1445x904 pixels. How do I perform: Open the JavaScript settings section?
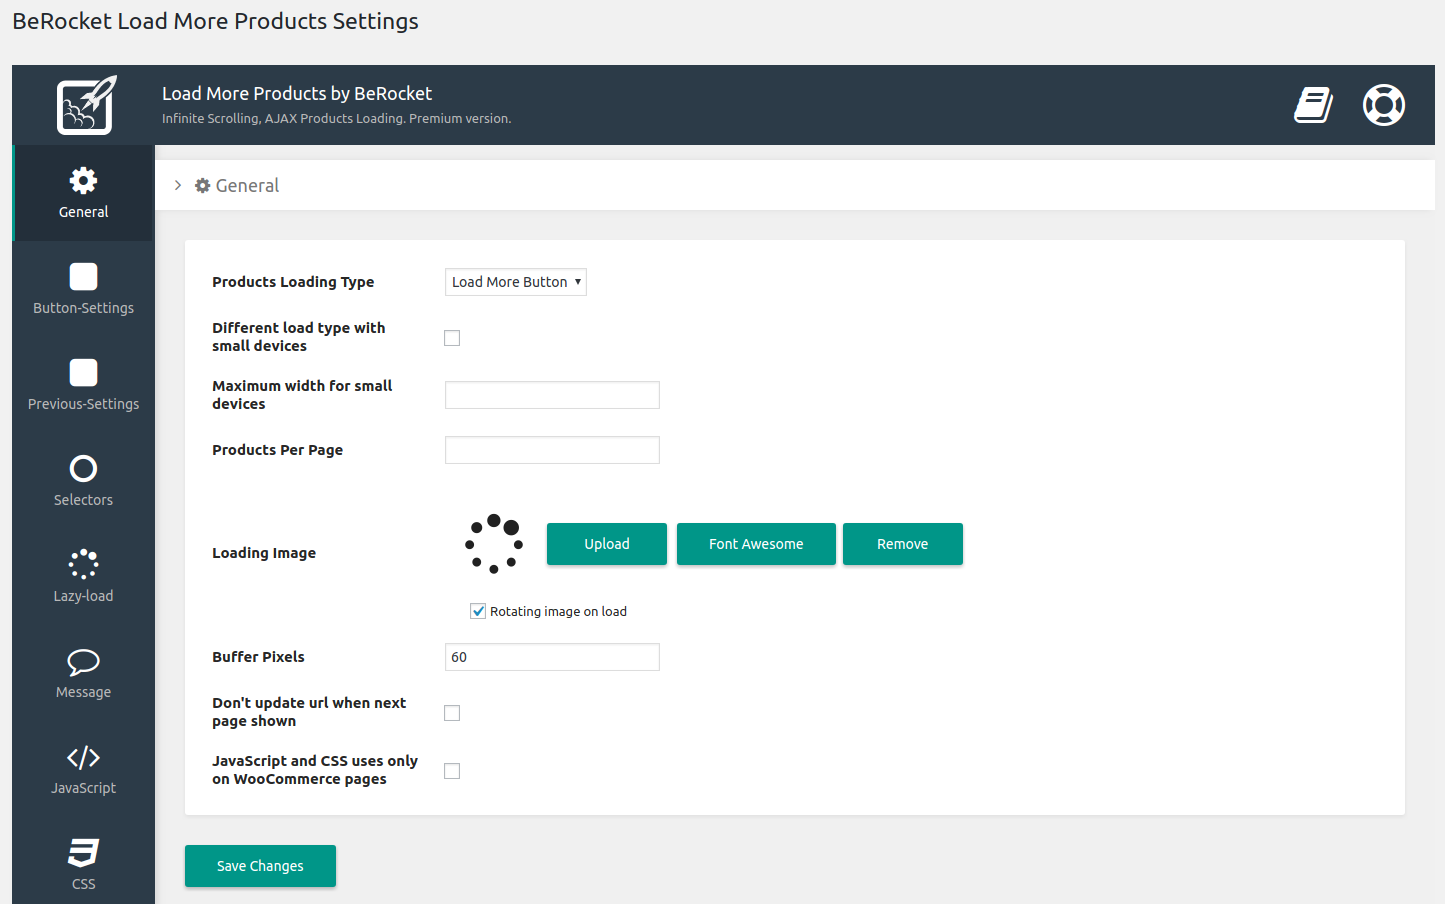click(83, 769)
